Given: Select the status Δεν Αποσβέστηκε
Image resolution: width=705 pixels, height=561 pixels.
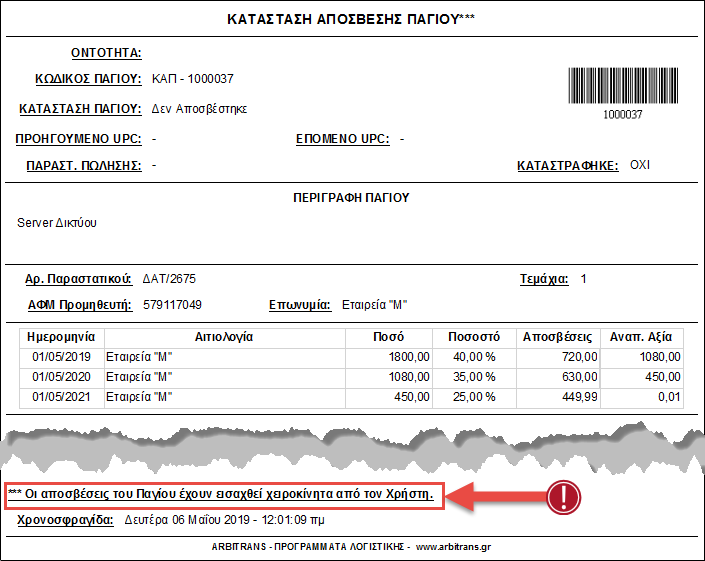Looking at the screenshot, I should pyautogui.click(x=199, y=109).
